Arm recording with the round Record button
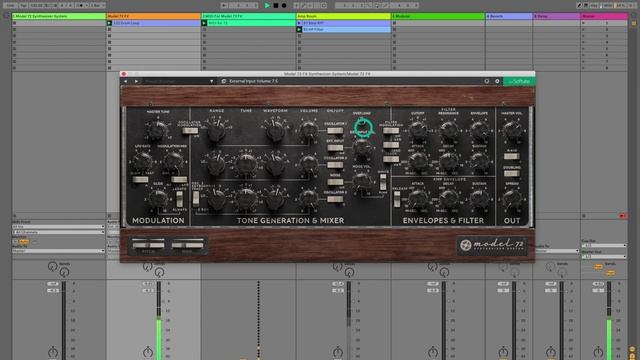Image resolution: width=640 pixels, height=360 pixels. pos(284,6)
